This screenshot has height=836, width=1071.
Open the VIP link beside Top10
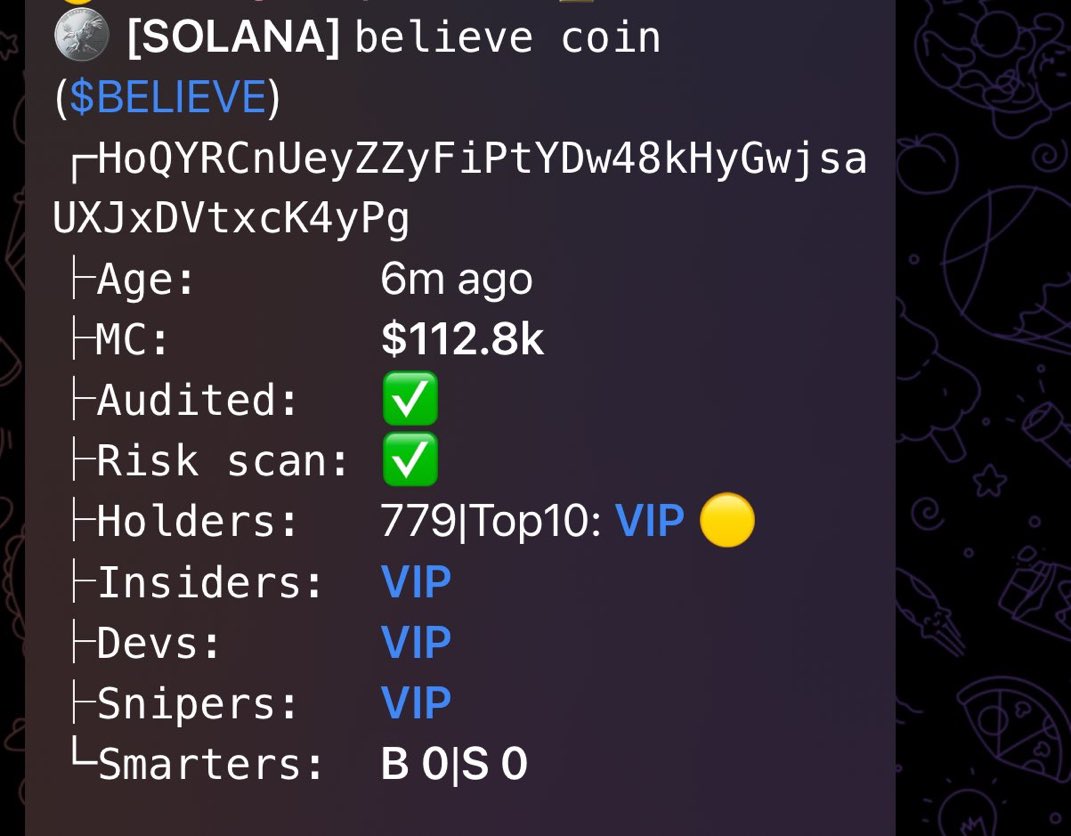click(x=650, y=520)
